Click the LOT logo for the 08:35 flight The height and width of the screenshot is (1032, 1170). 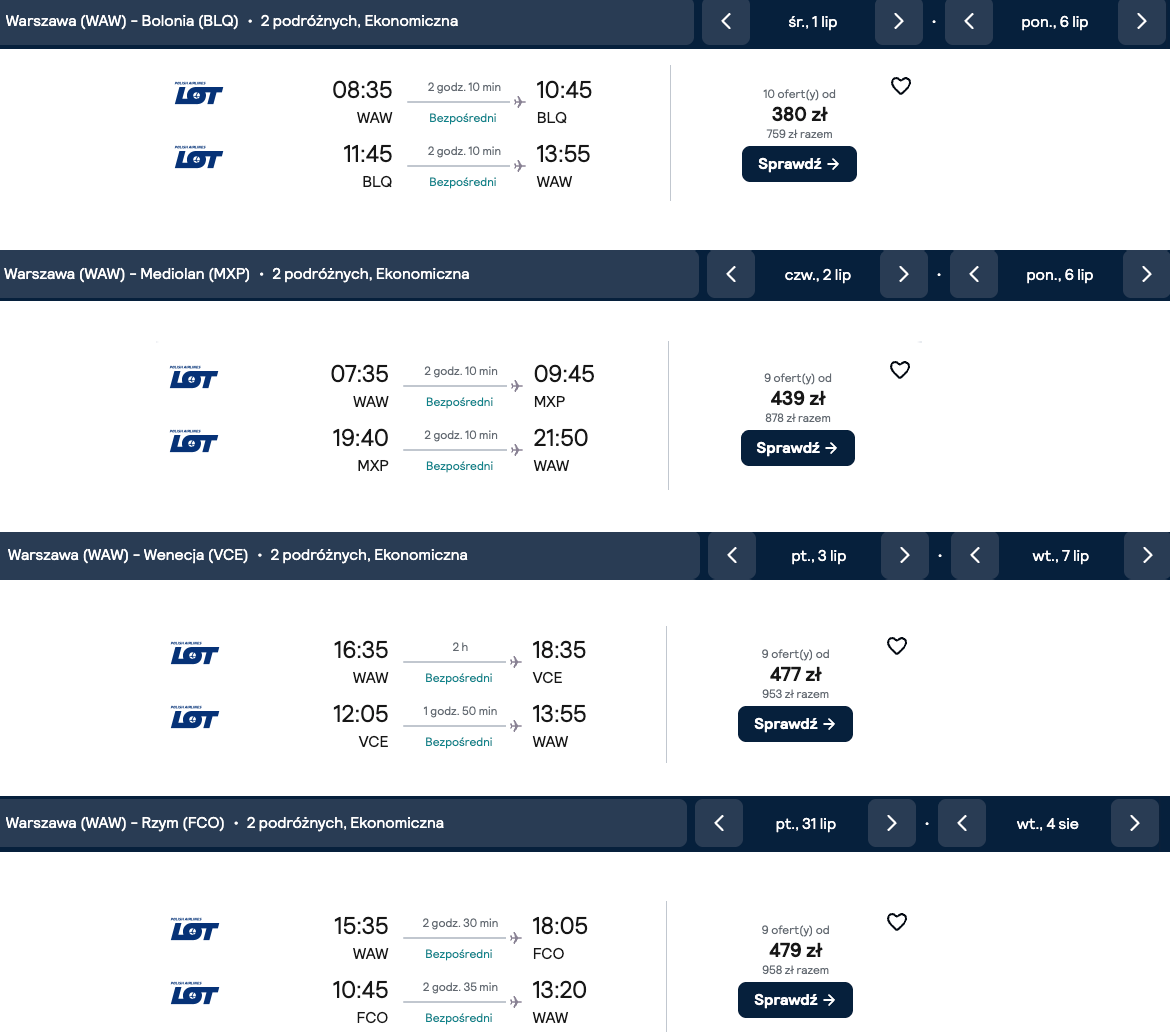click(198, 93)
